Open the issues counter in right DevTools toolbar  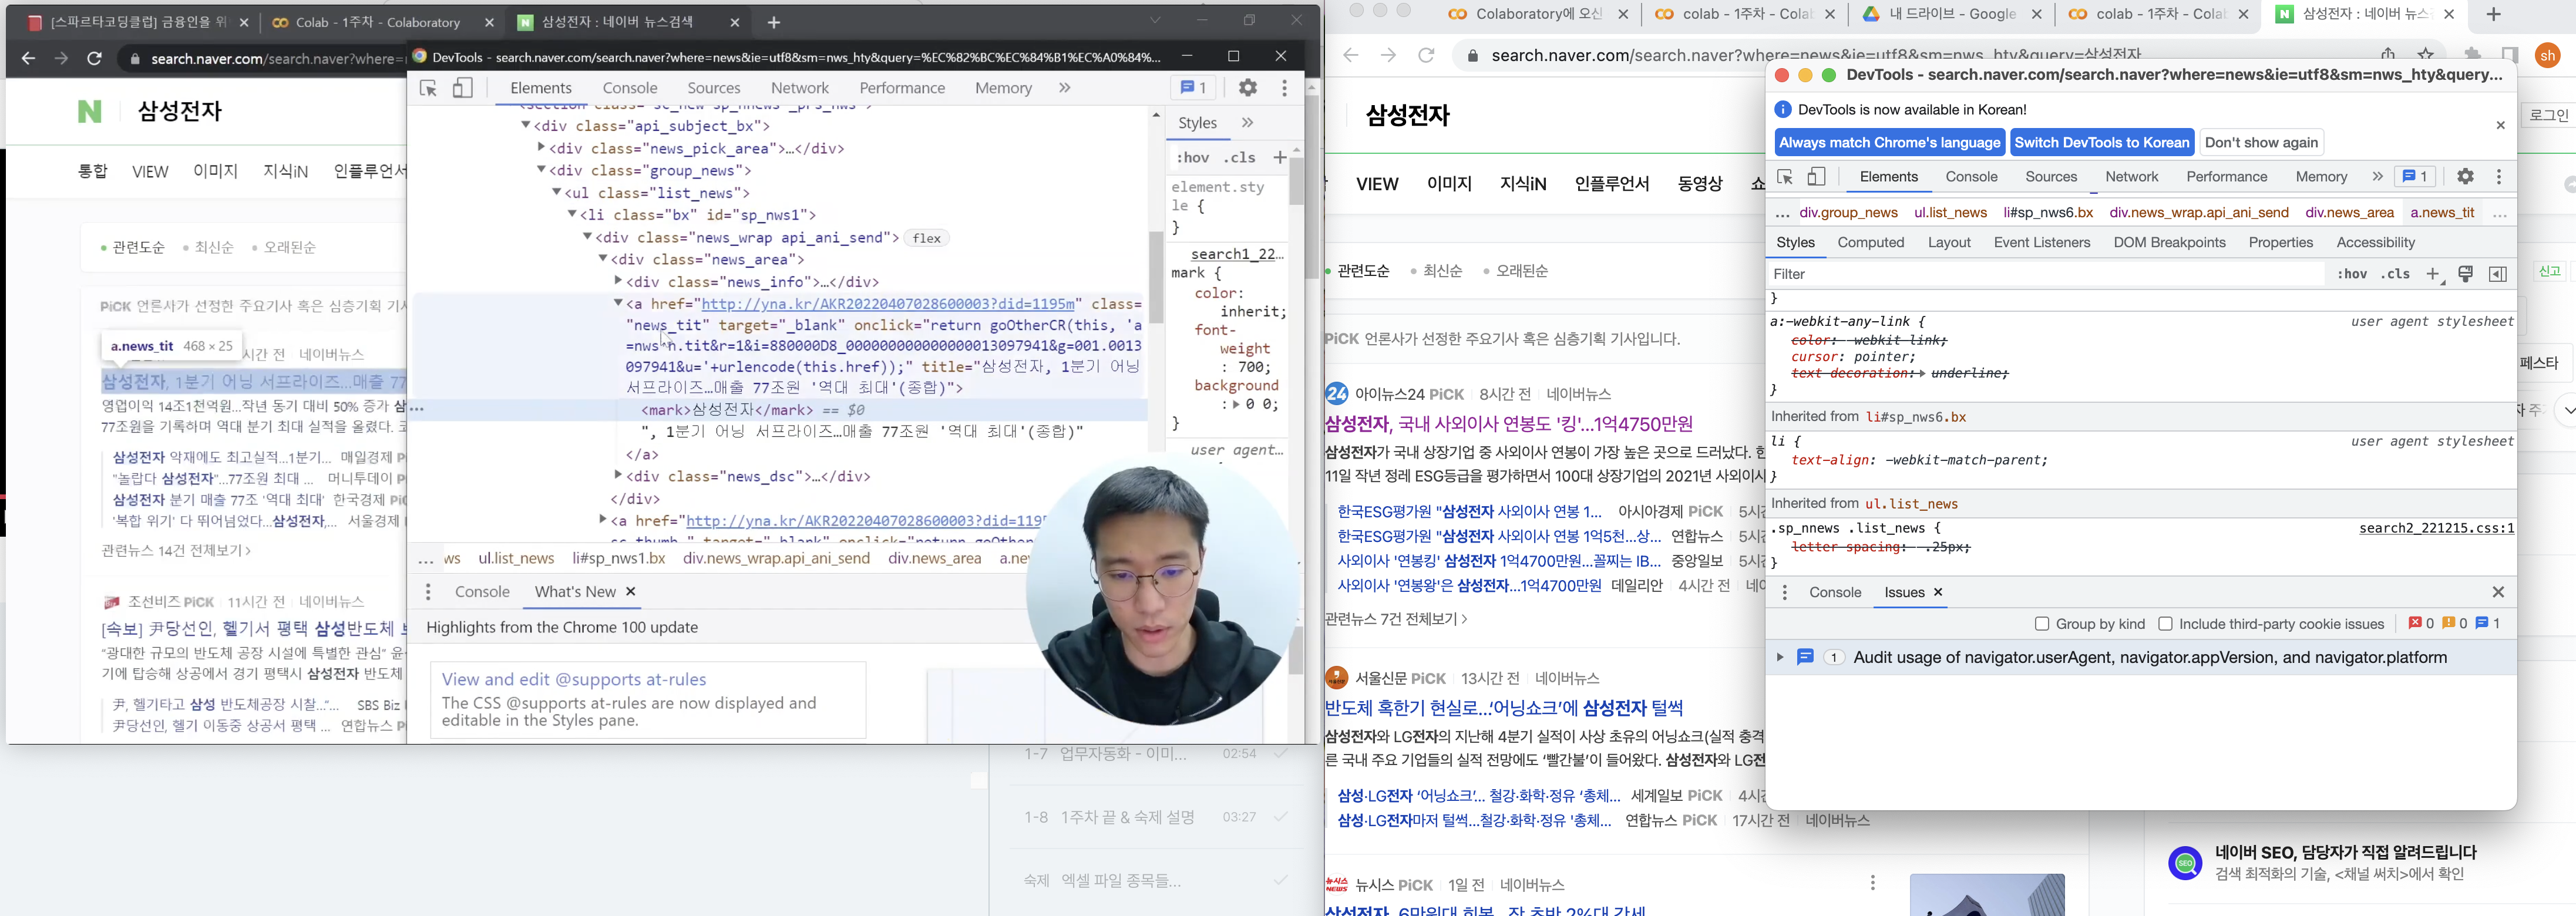tap(2414, 177)
